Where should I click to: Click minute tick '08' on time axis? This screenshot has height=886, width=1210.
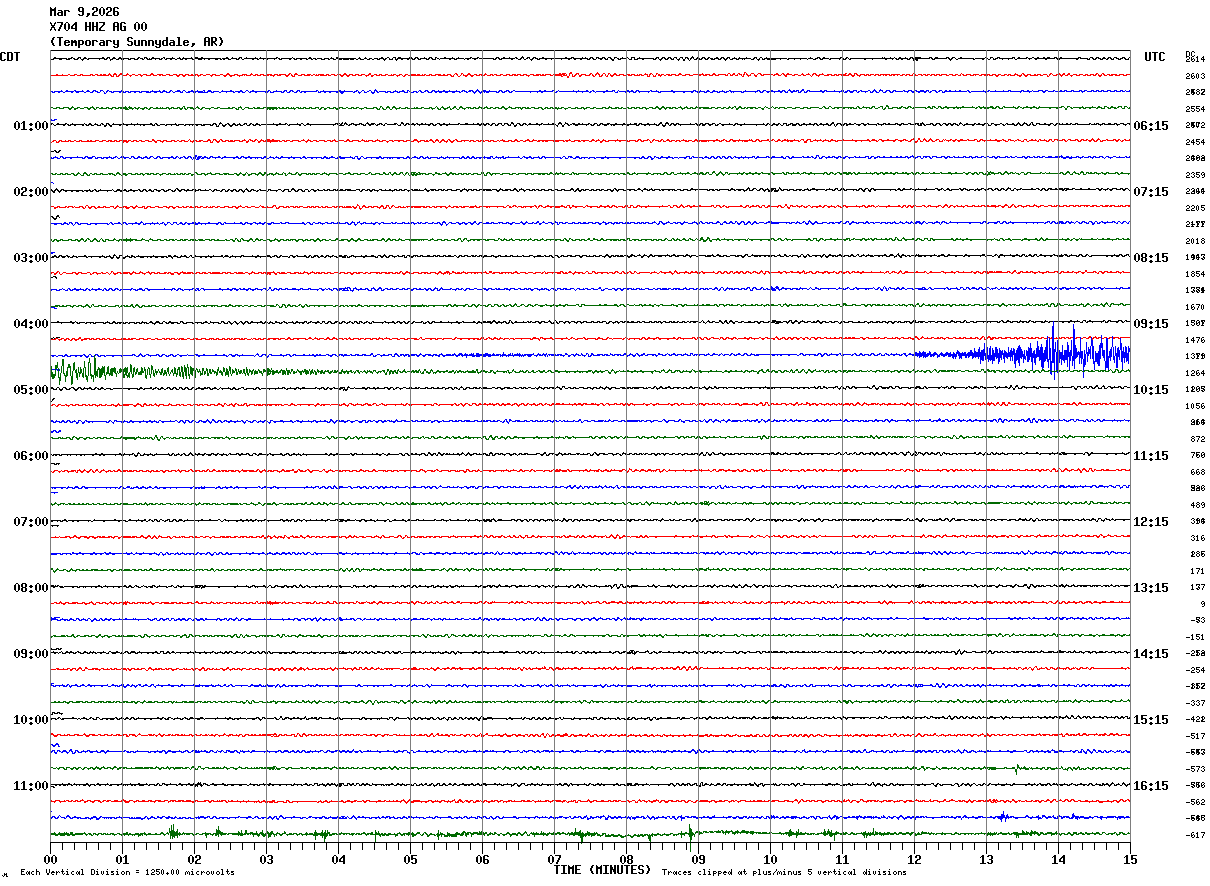point(626,859)
